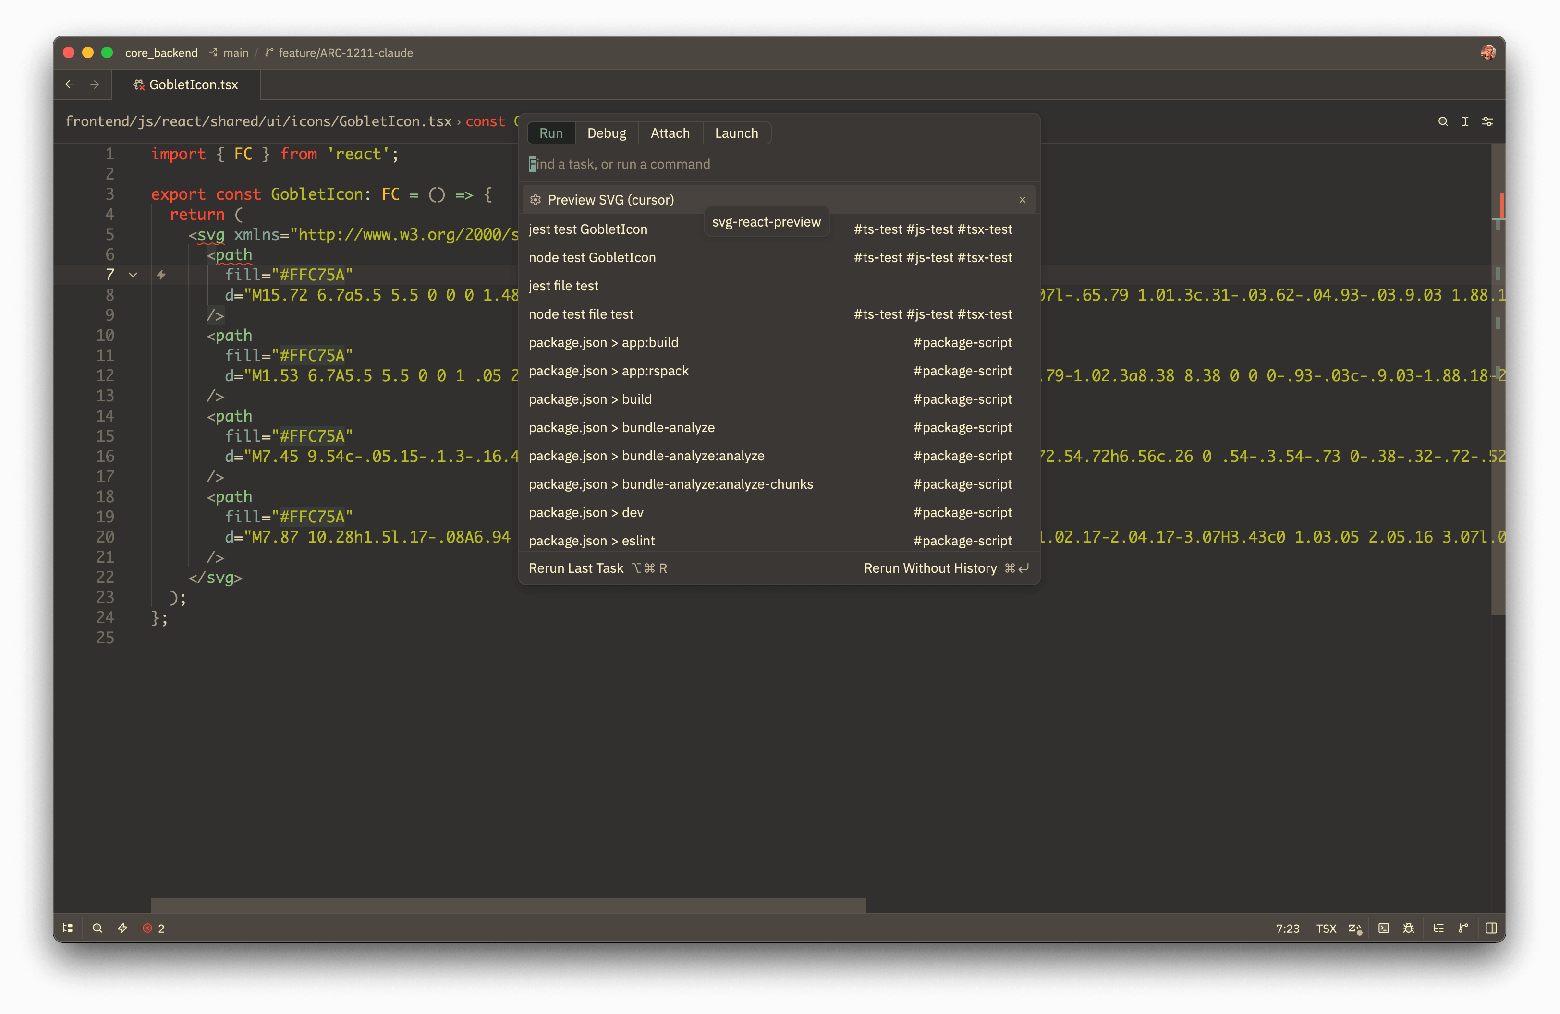Screen dimensions: 1560x1014
Task: Select the GobletIcon.tsx editor tab
Action: (187, 85)
